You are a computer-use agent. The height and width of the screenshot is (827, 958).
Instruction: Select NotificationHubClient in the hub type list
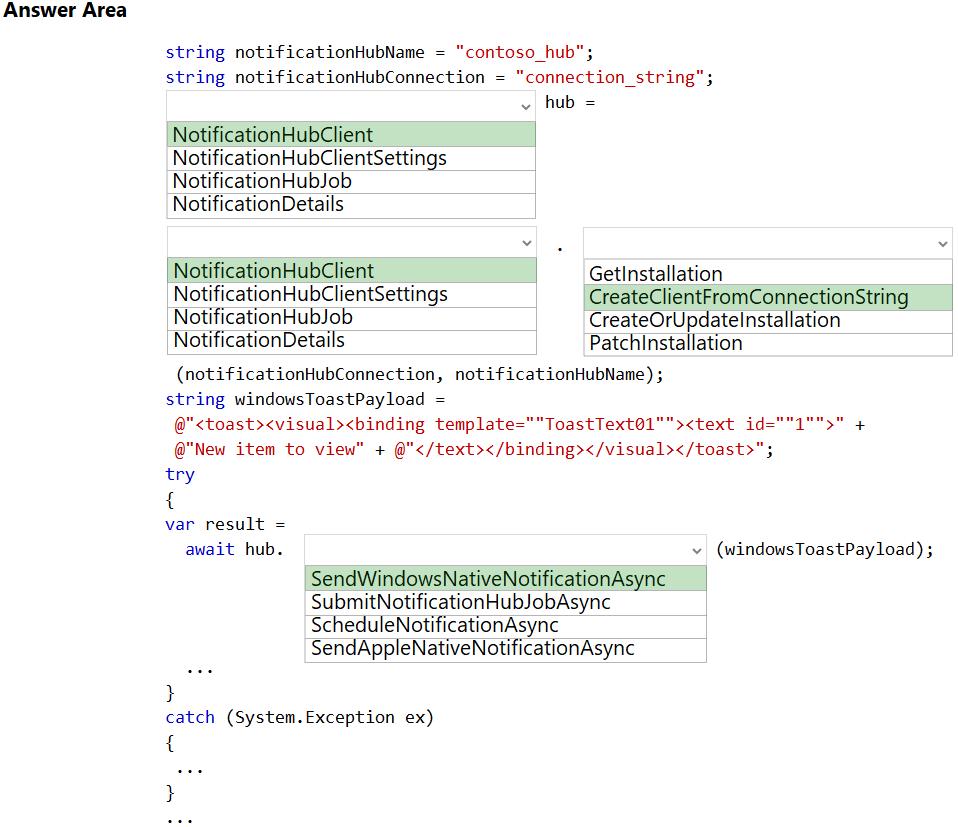(x=351, y=135)
